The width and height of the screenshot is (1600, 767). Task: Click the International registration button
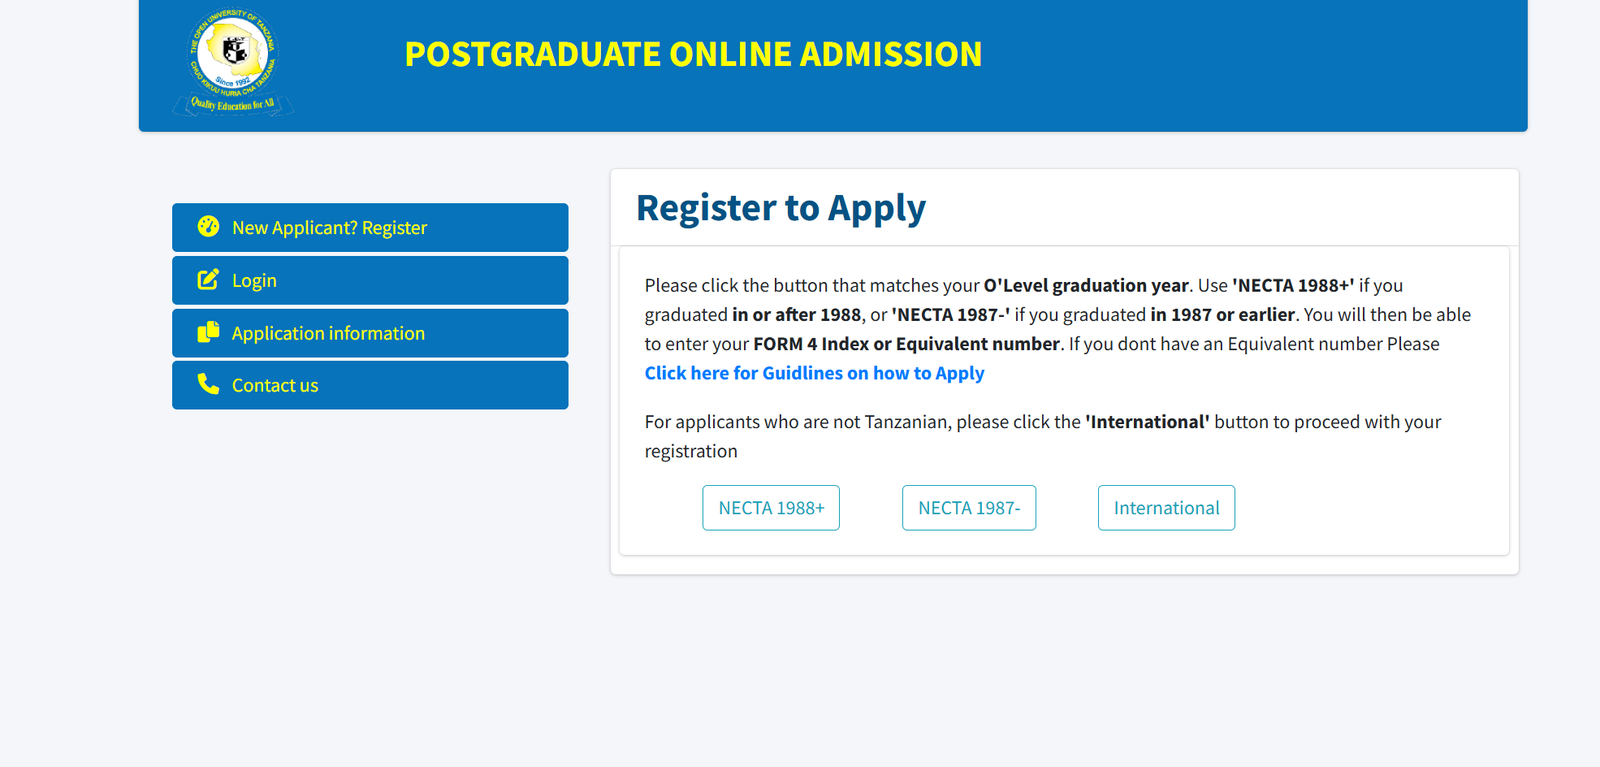1166,508
